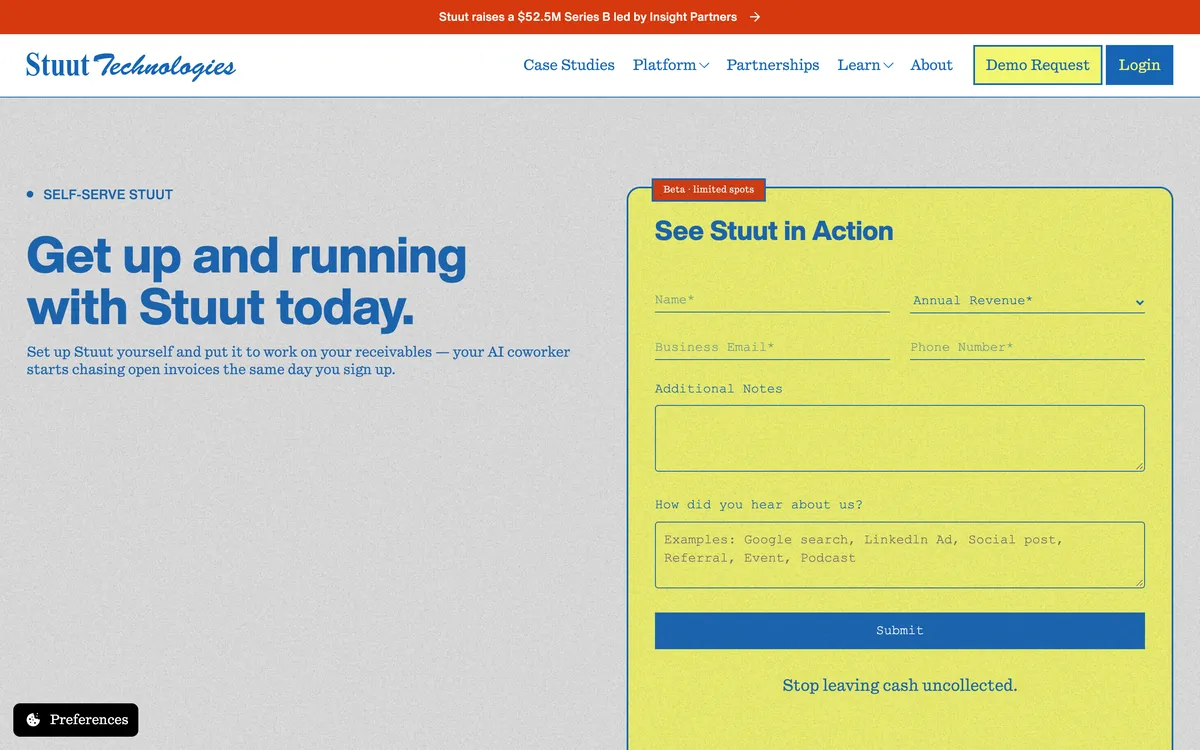Open the Annual Revenue dropdown
1200x750 pixels.
(x=1027, y=300)
